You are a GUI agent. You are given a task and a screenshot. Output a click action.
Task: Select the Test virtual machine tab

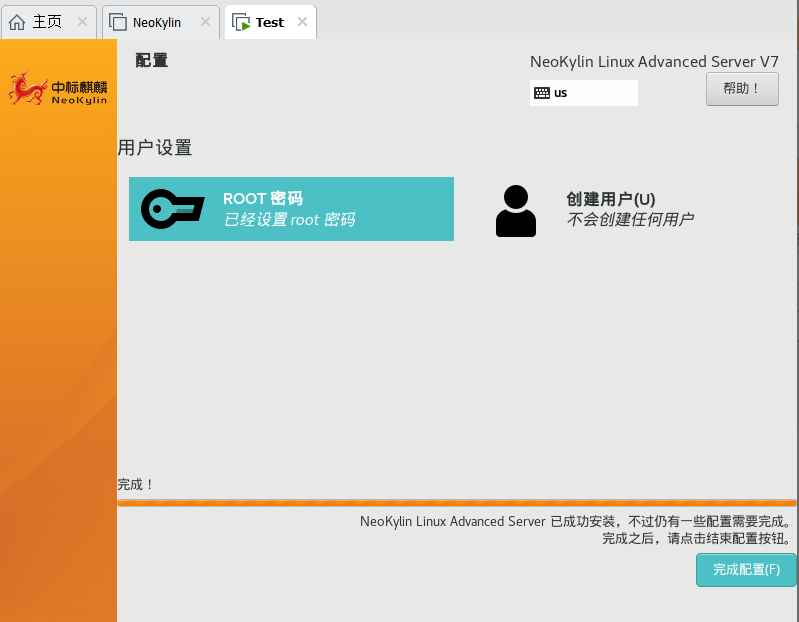point(270,22)
